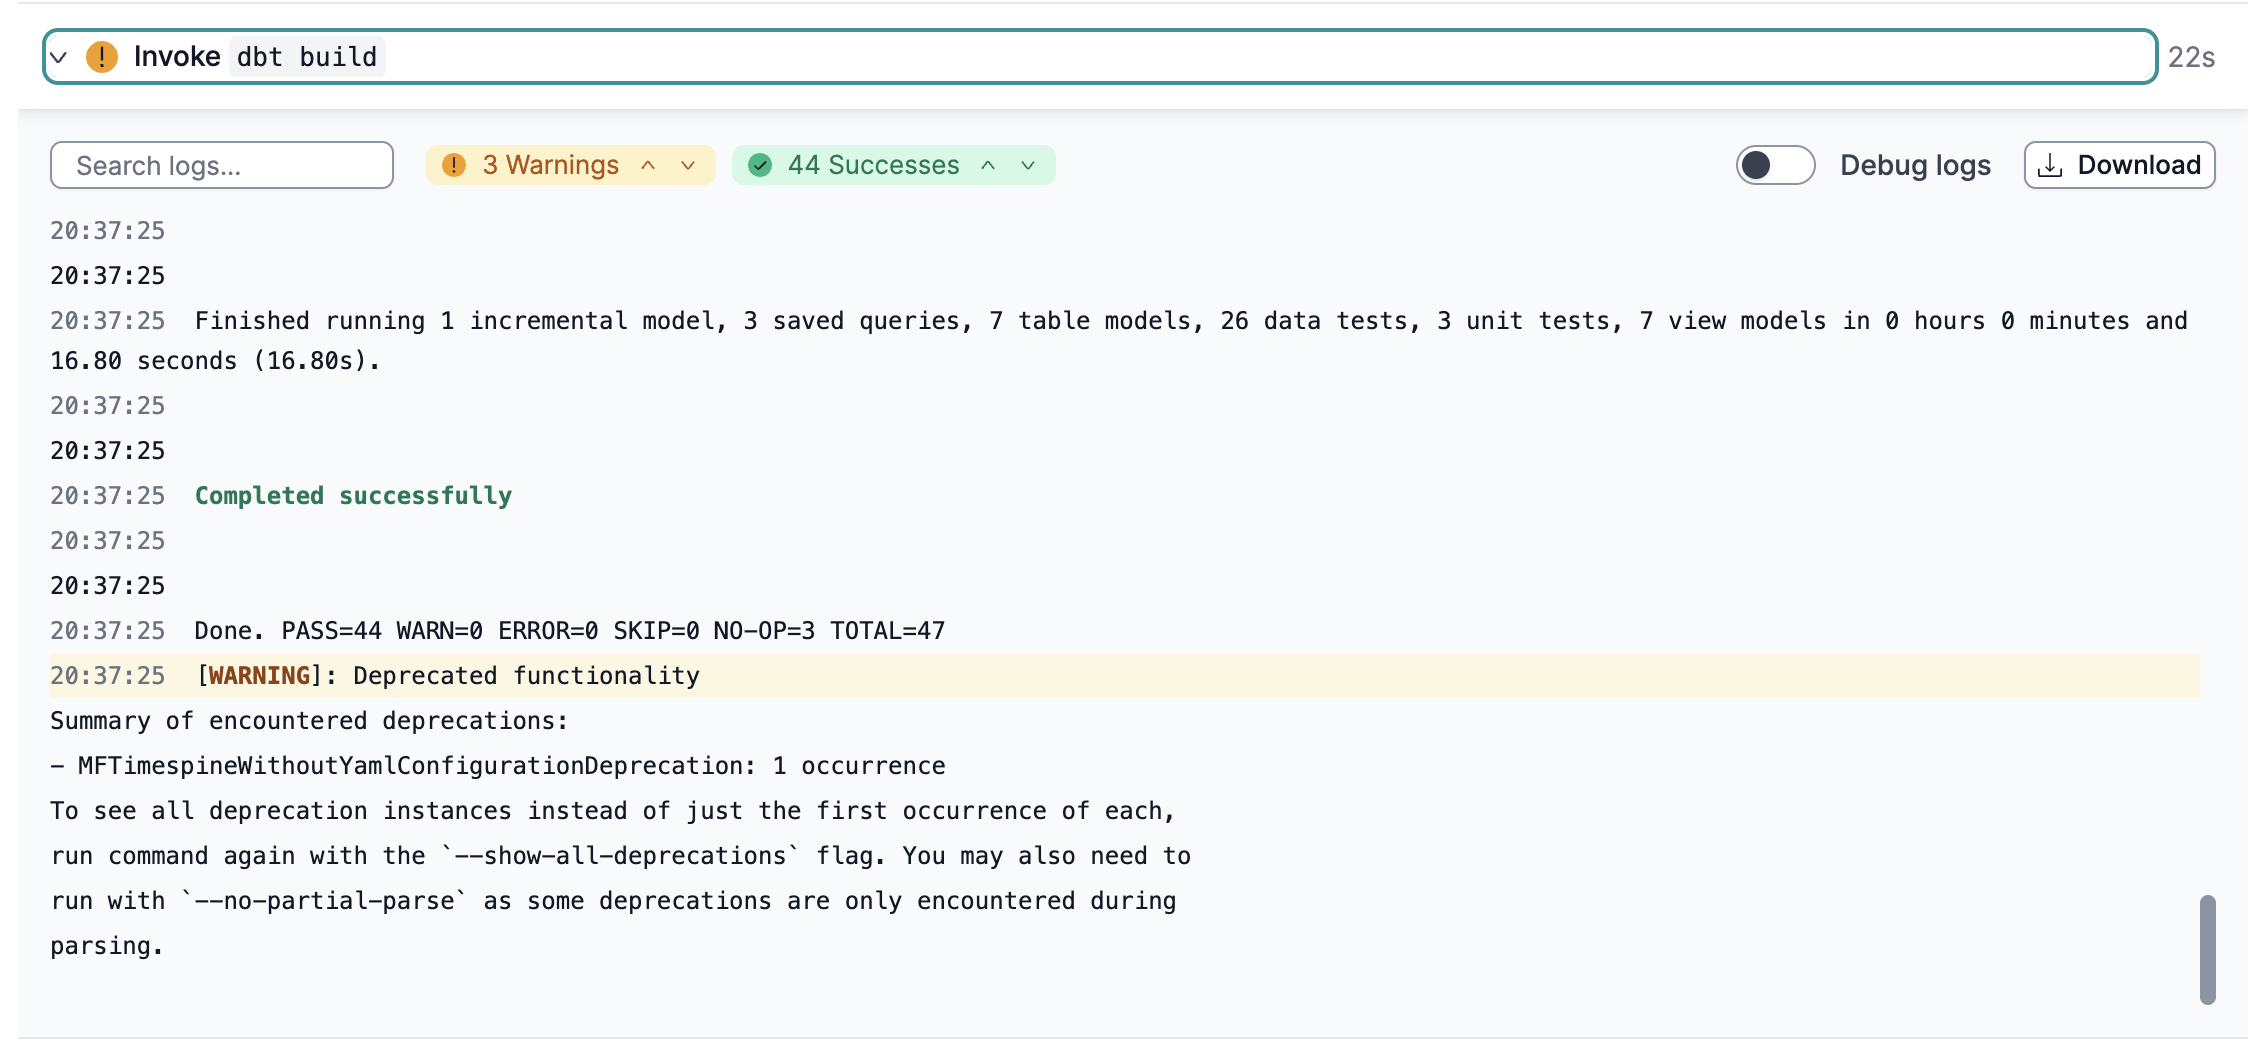Click the warning exclamation icon in Warnings filter
Screen dimensions: 2252x1050
[x=455, y=165]
